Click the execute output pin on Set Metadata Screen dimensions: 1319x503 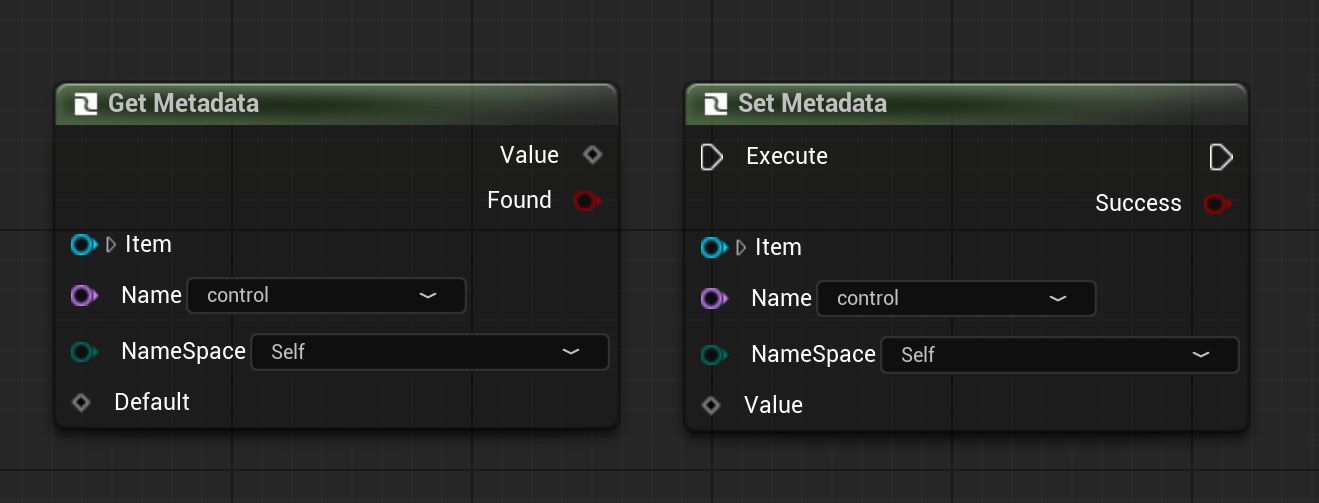[x=1221, y=157]
